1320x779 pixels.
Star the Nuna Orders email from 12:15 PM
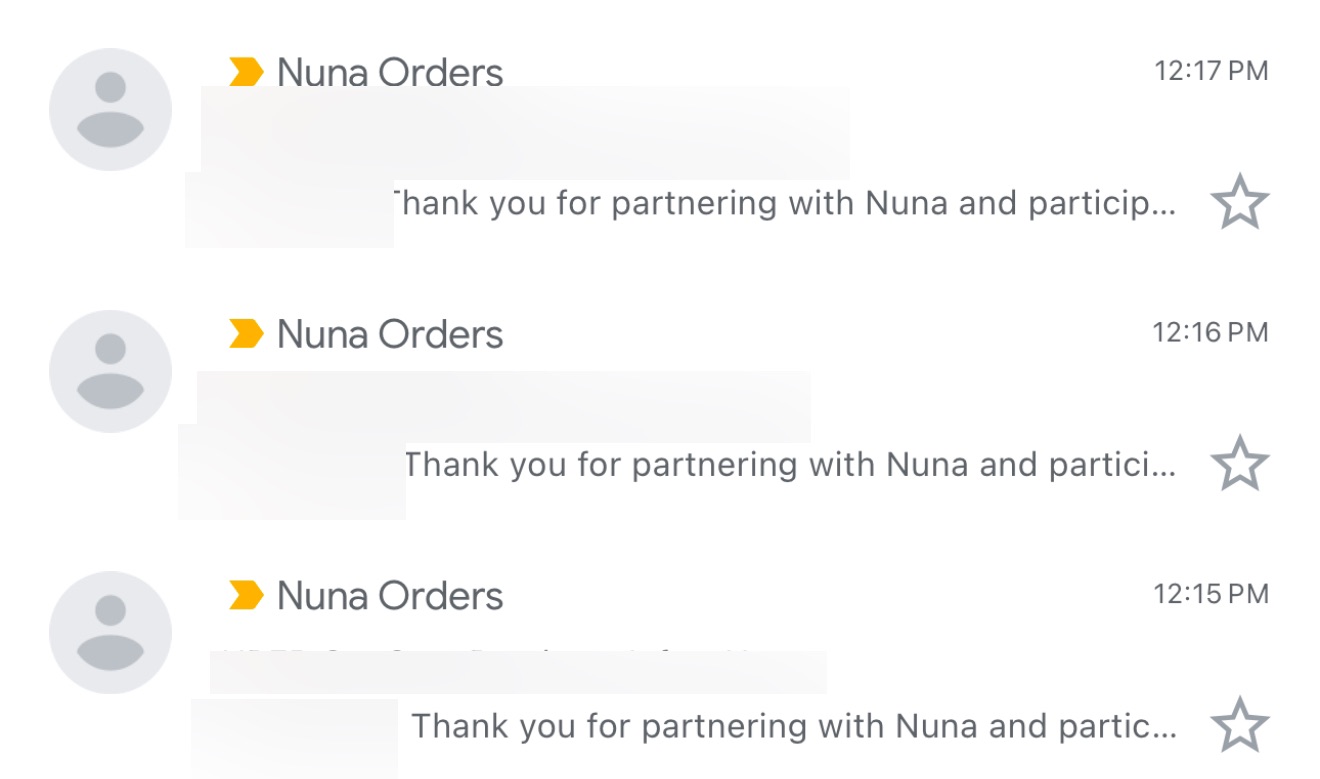[1239, 726]
